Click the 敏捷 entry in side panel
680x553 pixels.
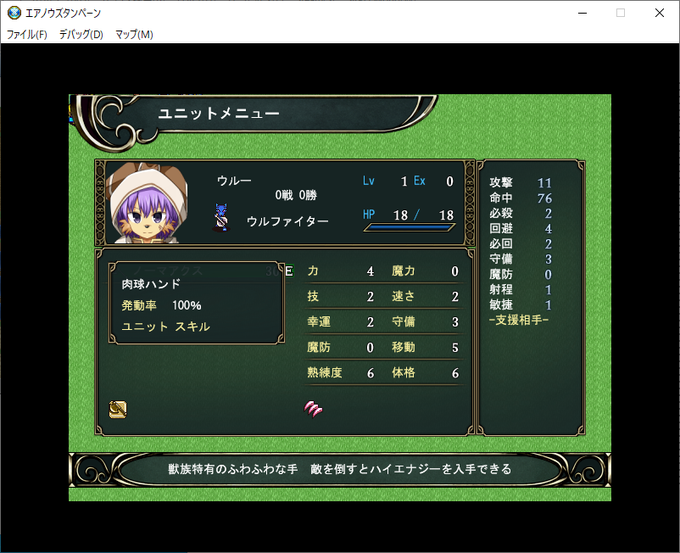(520, 305)
